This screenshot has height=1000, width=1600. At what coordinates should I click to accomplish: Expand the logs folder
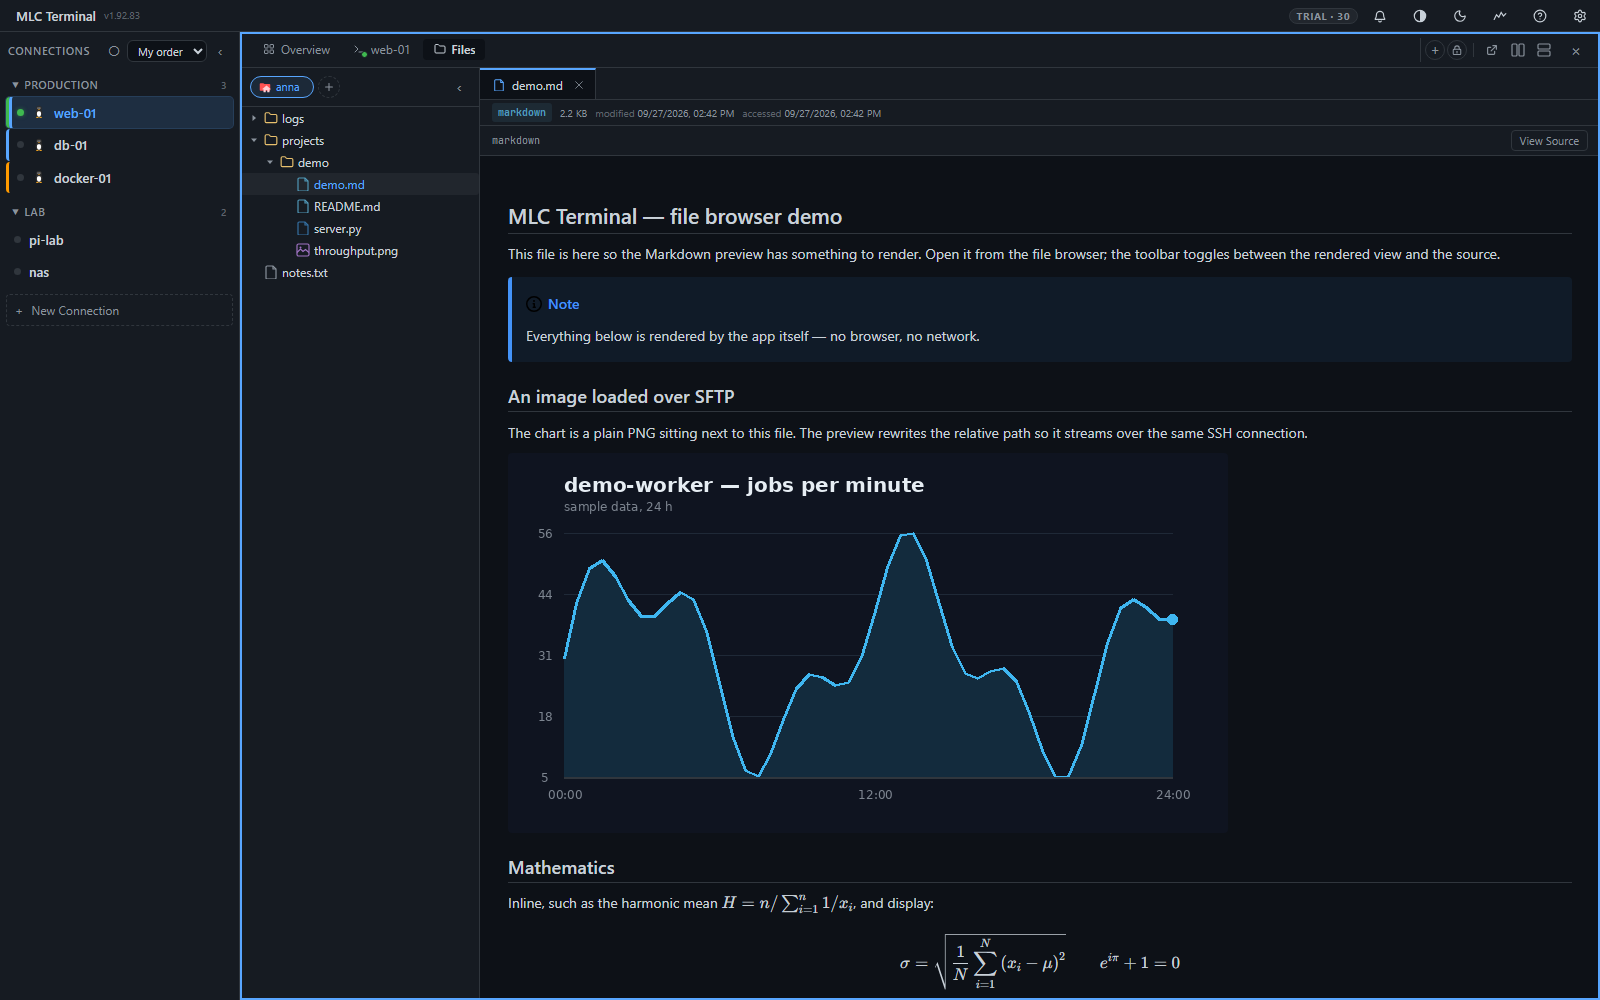click(x=254, y=118)
